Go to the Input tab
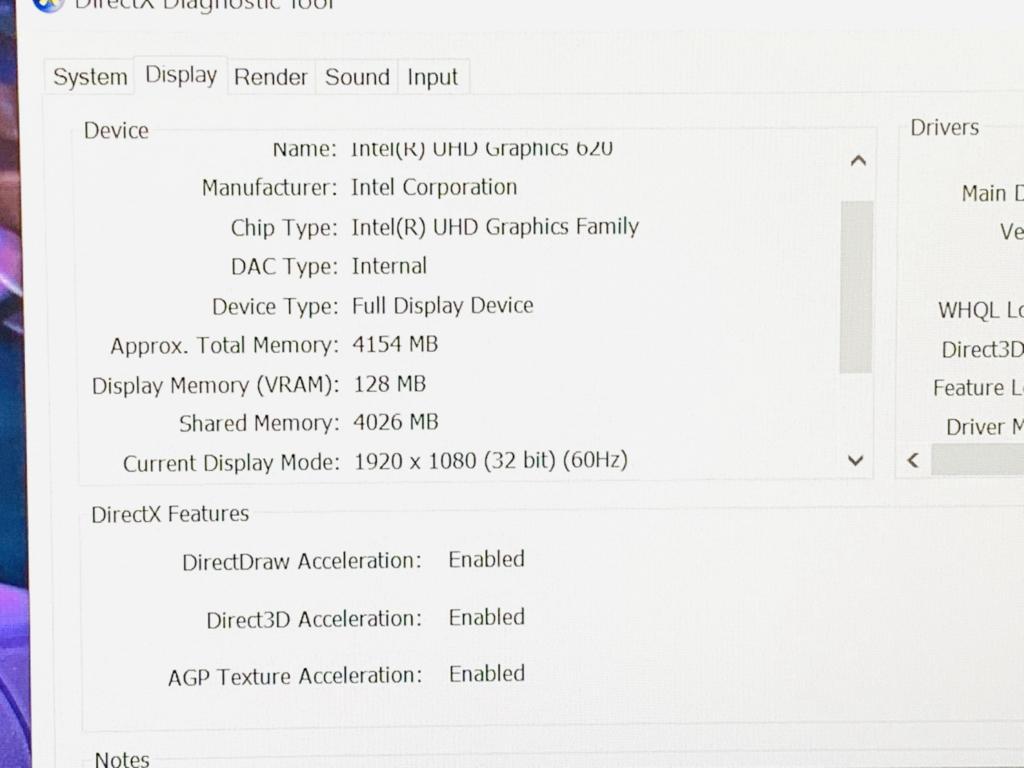Viewport: 1024px width, 768px height. (x=432, y=77)
